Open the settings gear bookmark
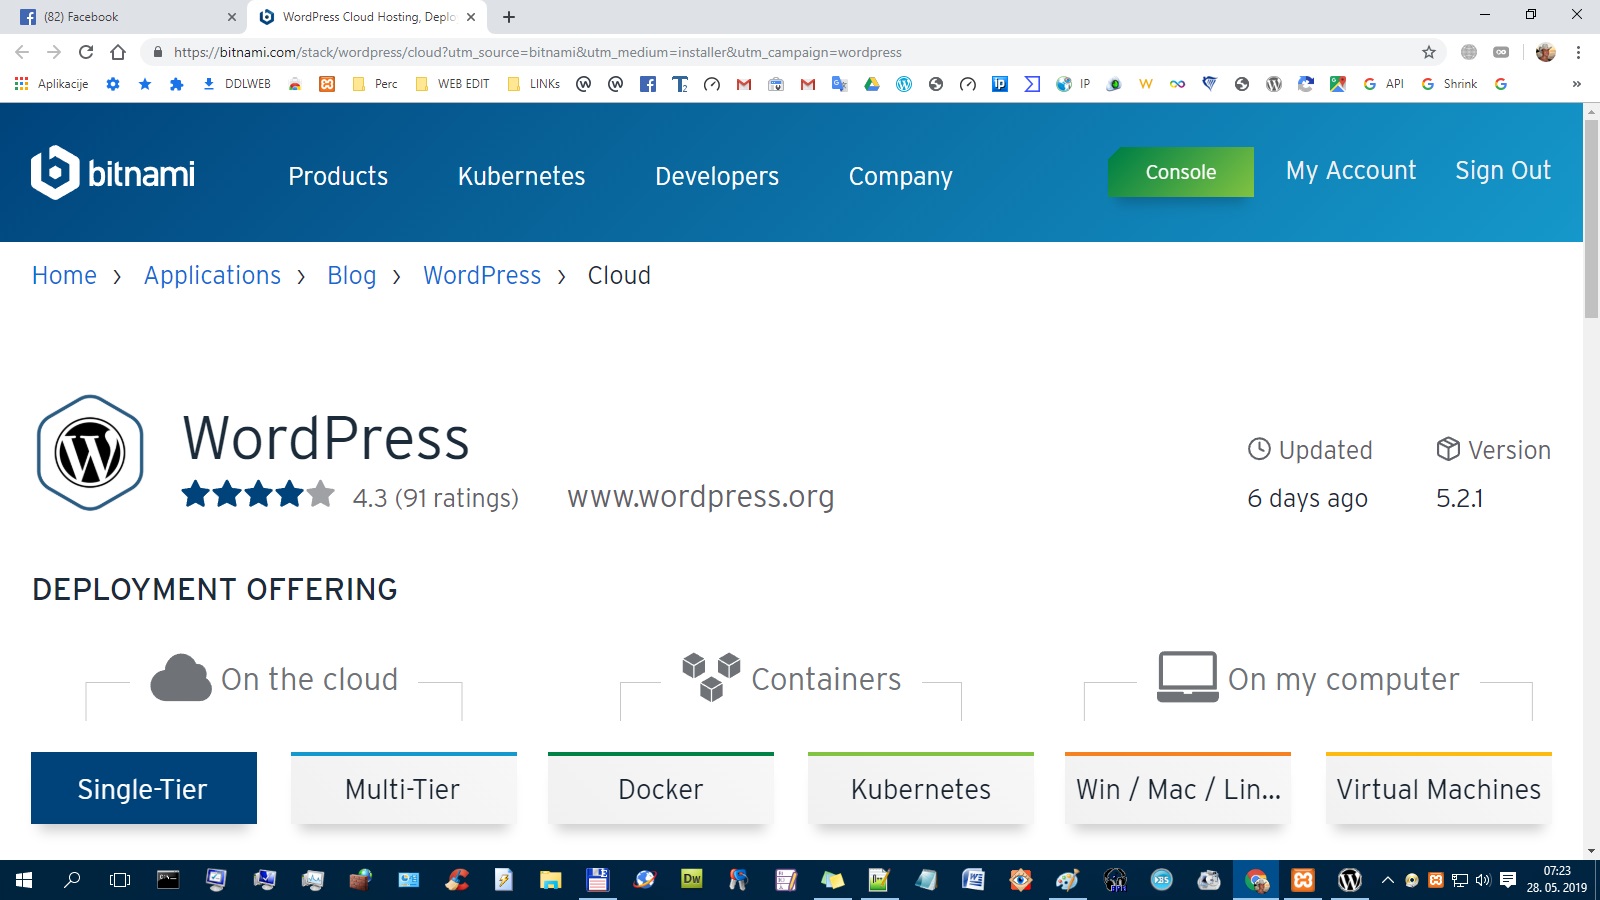Viewport: 1600px width, 900px height. 113,84
